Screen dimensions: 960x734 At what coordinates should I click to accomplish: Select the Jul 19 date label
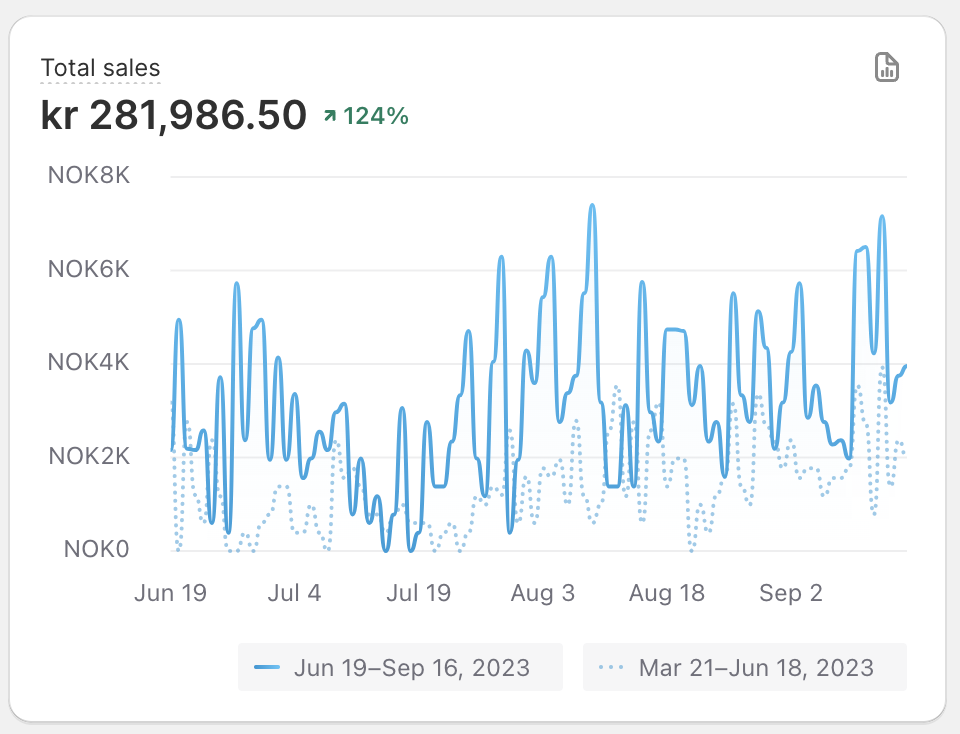pos(418,593)
